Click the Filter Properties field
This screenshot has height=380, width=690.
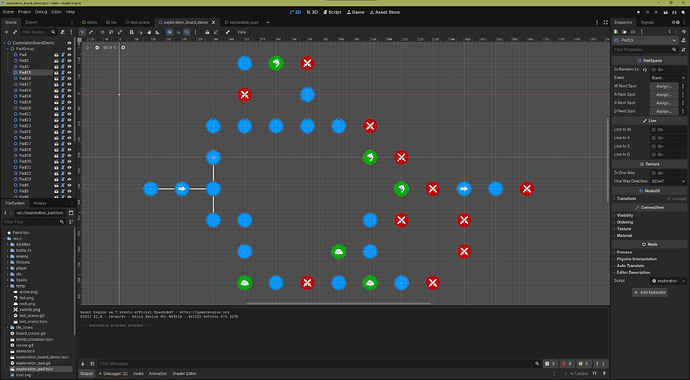pyautogui.click(x=646, y=50)
